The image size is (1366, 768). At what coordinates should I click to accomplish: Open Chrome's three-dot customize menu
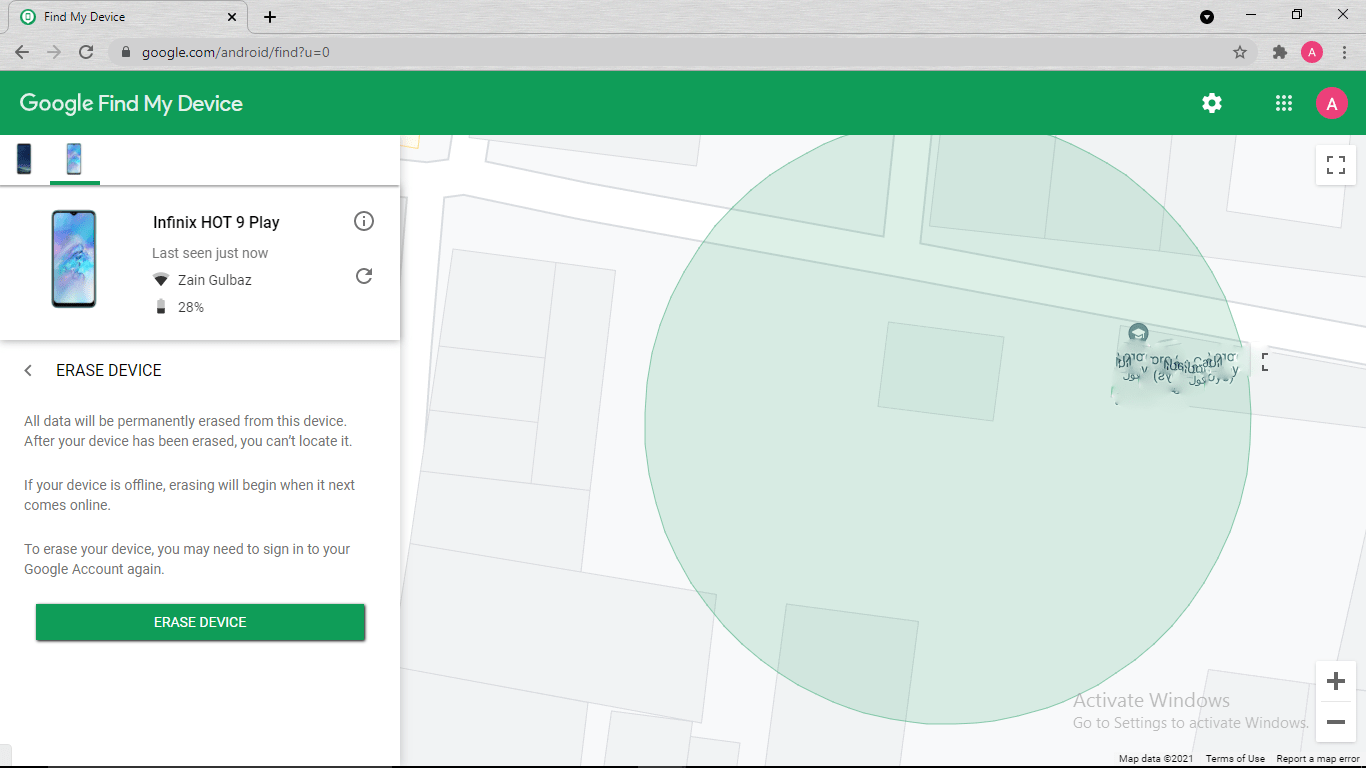[1344, 52]
